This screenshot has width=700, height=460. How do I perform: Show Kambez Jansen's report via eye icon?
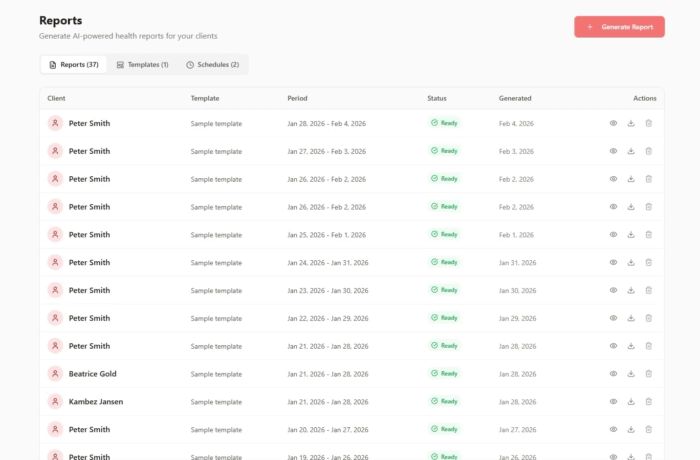click(613, 401)
